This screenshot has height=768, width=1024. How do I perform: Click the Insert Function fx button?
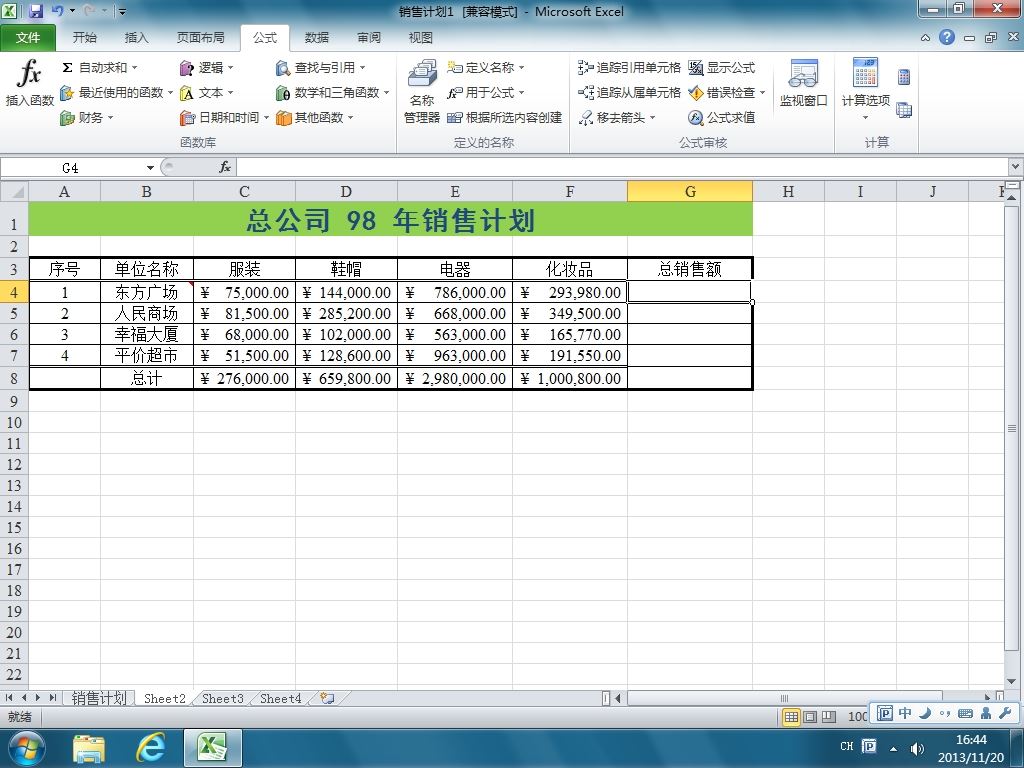click(29, 82)
